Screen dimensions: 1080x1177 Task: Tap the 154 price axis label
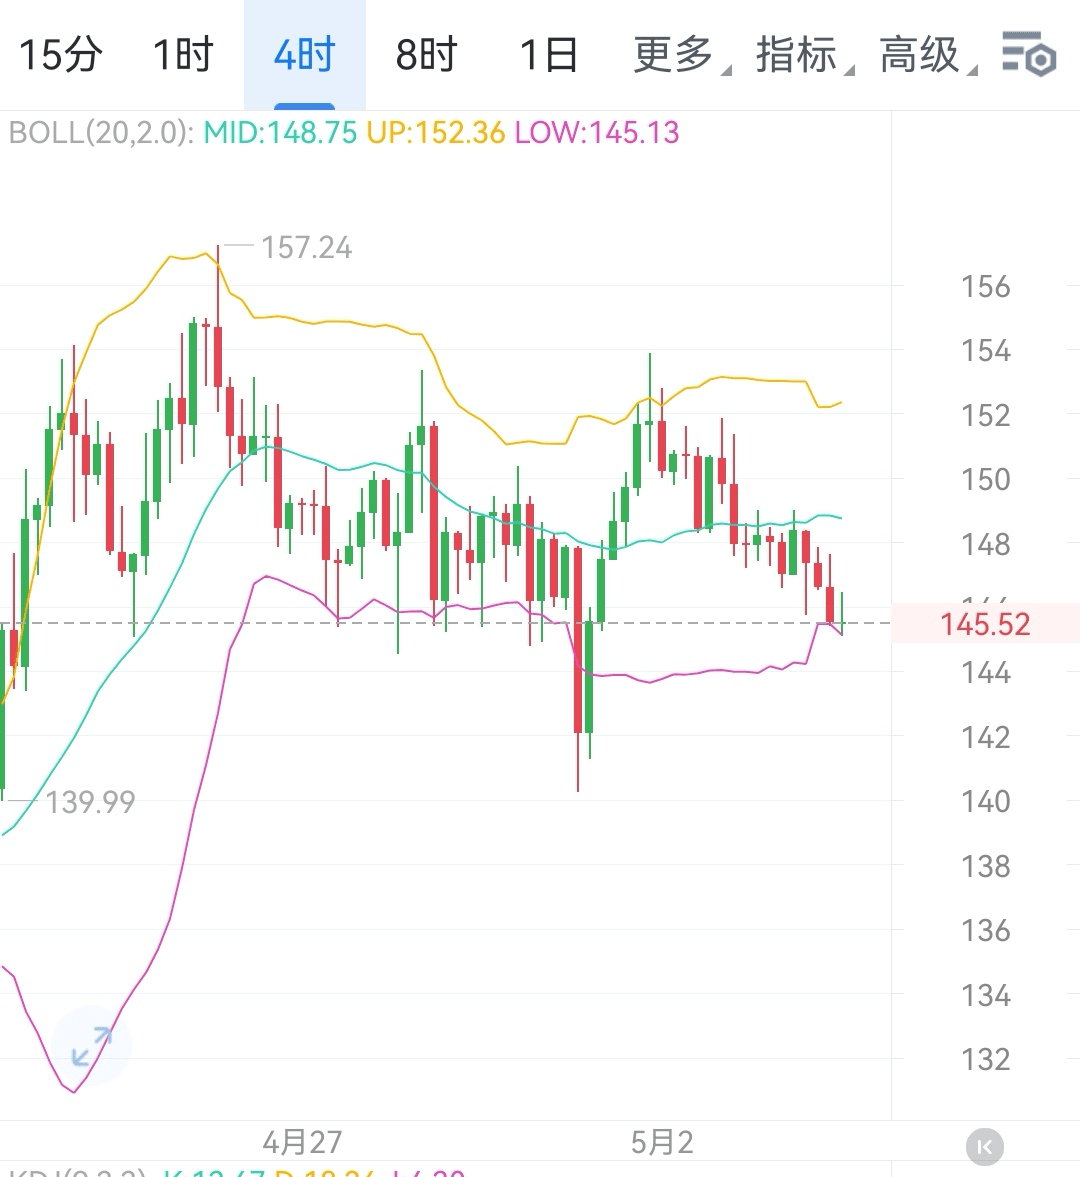[986, 351]
